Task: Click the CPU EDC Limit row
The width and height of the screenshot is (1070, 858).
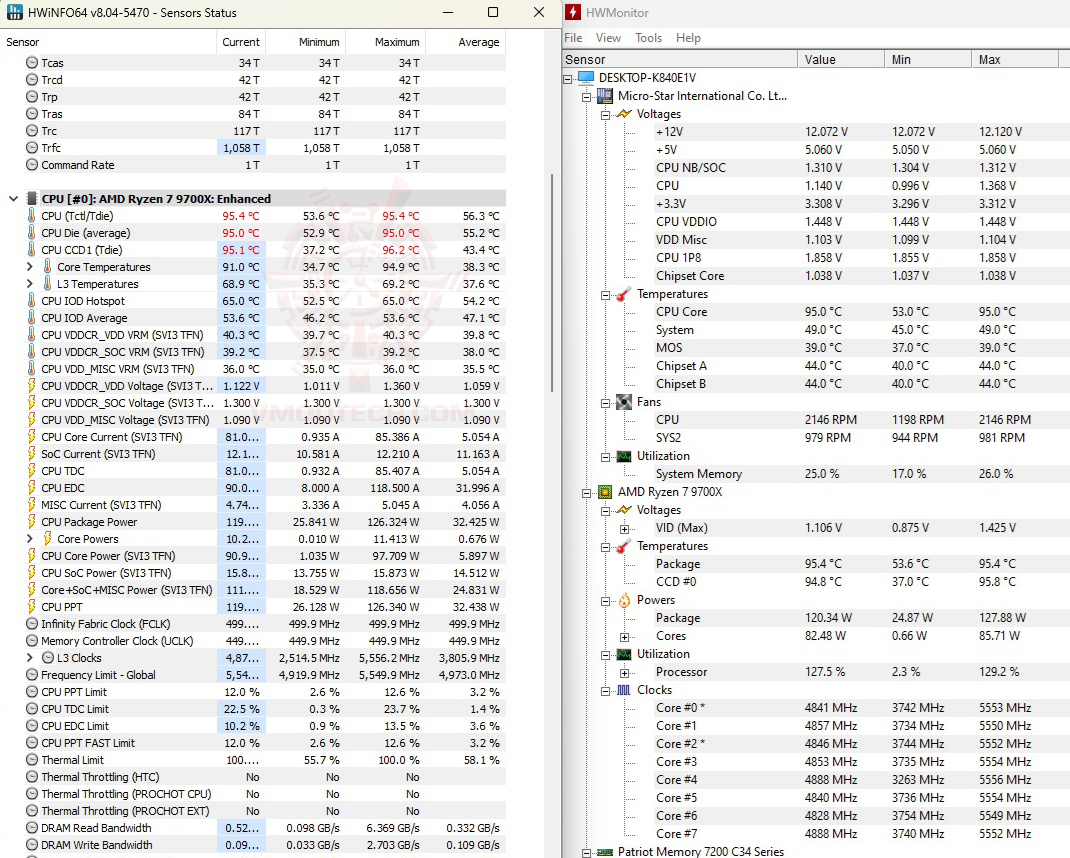Action: coord(253,726)
